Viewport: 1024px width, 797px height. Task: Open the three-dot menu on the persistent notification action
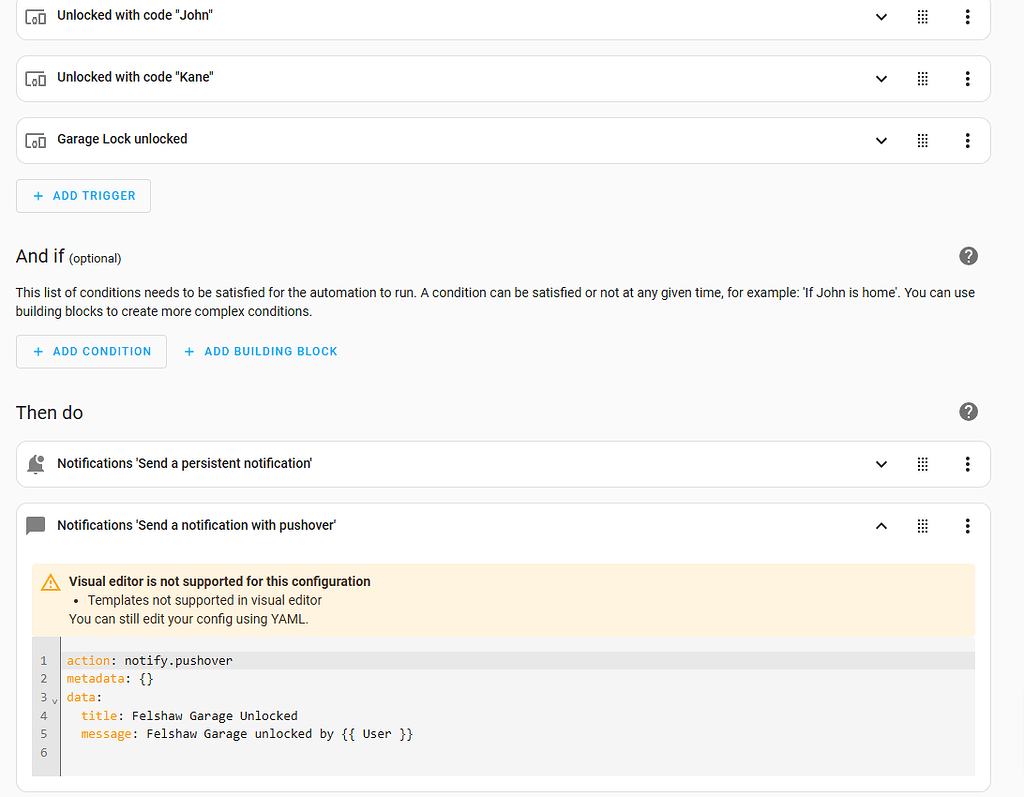pos(967,463)
